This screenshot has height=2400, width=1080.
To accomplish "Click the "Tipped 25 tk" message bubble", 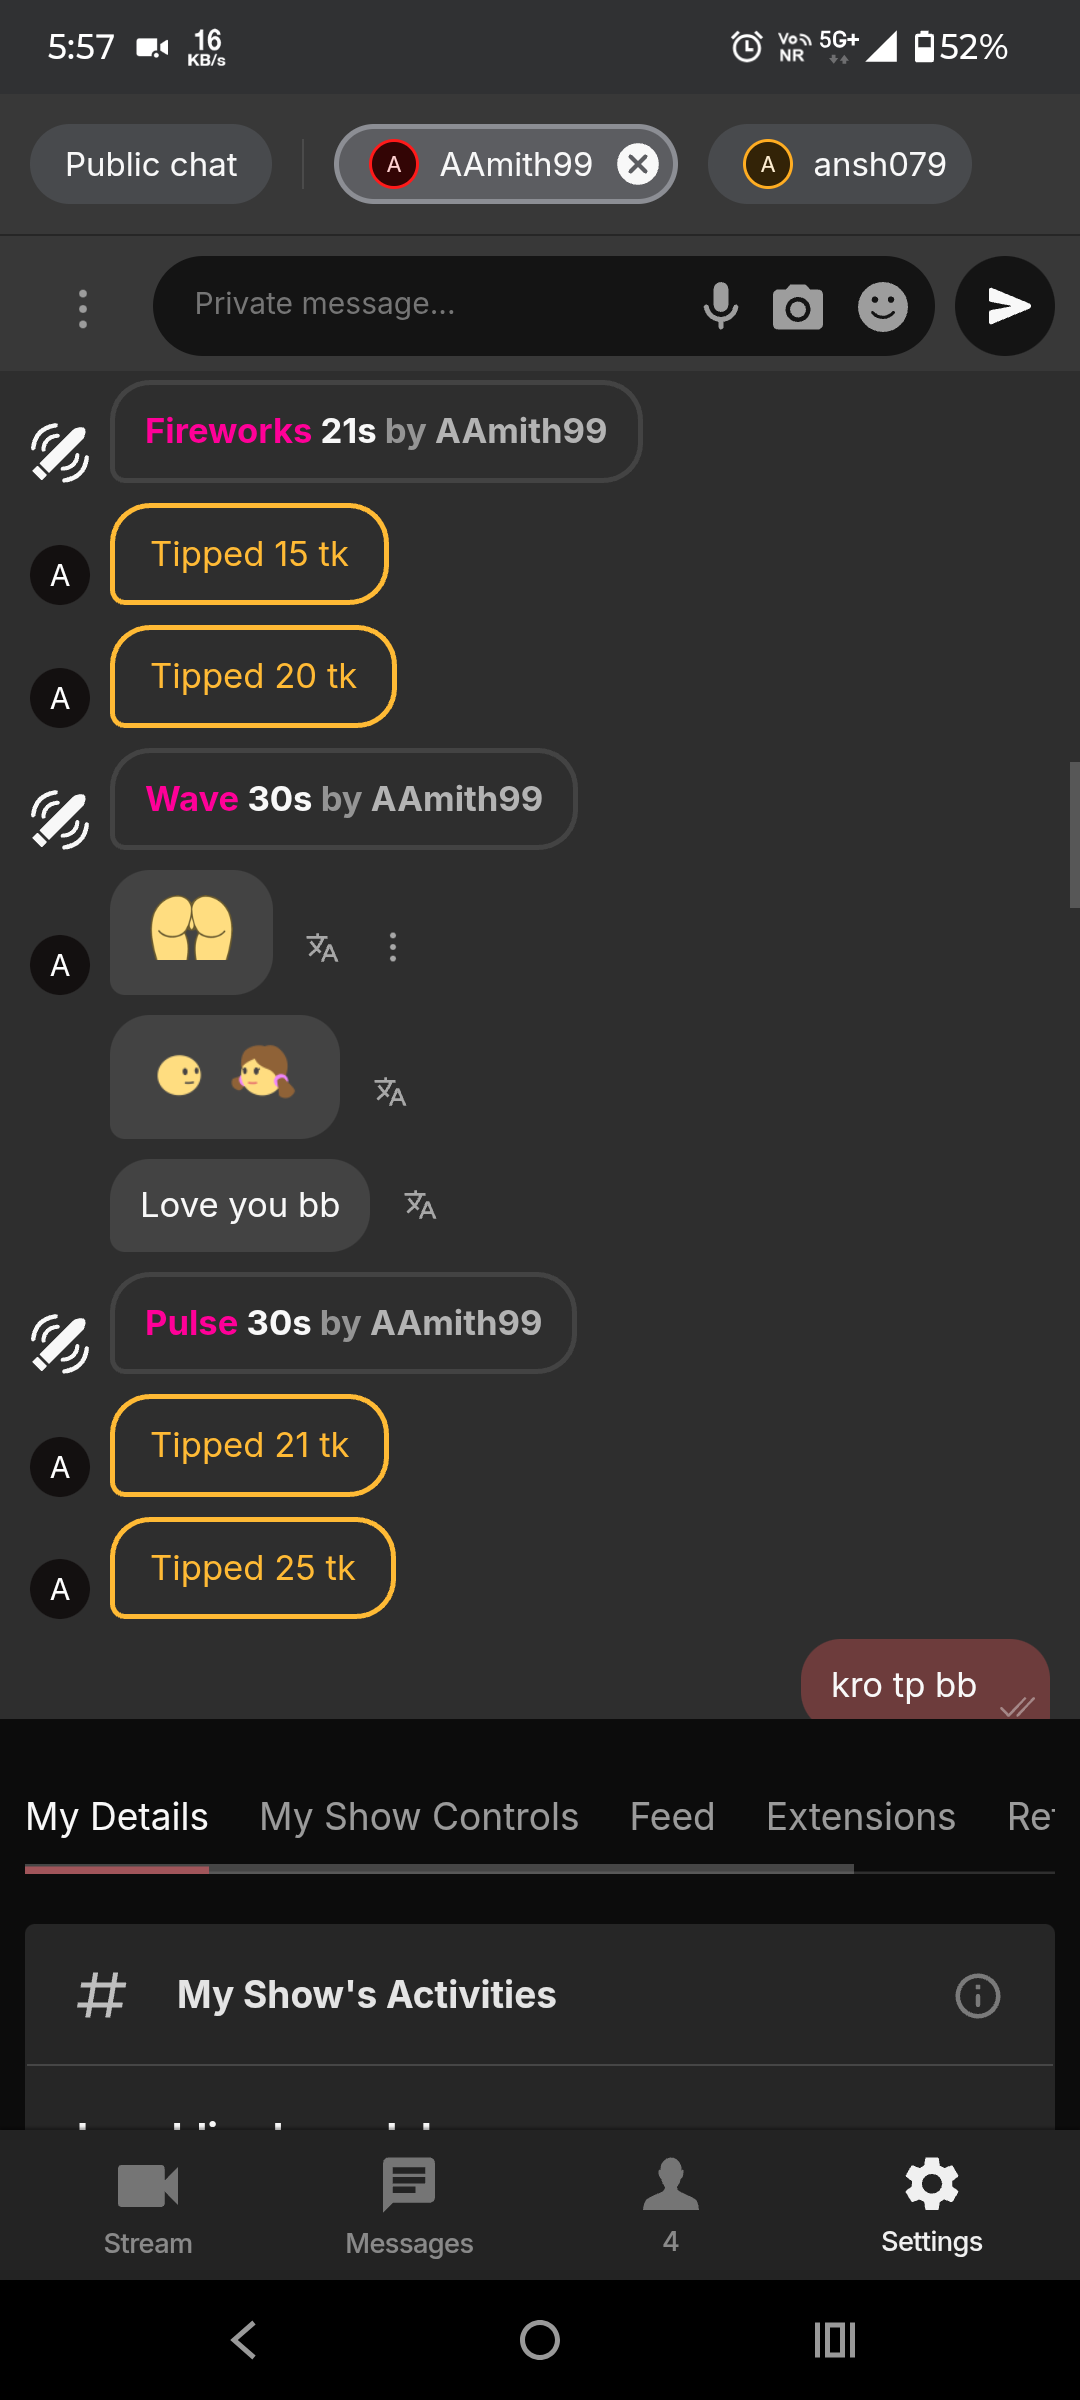I will (x=253, y=1568).
